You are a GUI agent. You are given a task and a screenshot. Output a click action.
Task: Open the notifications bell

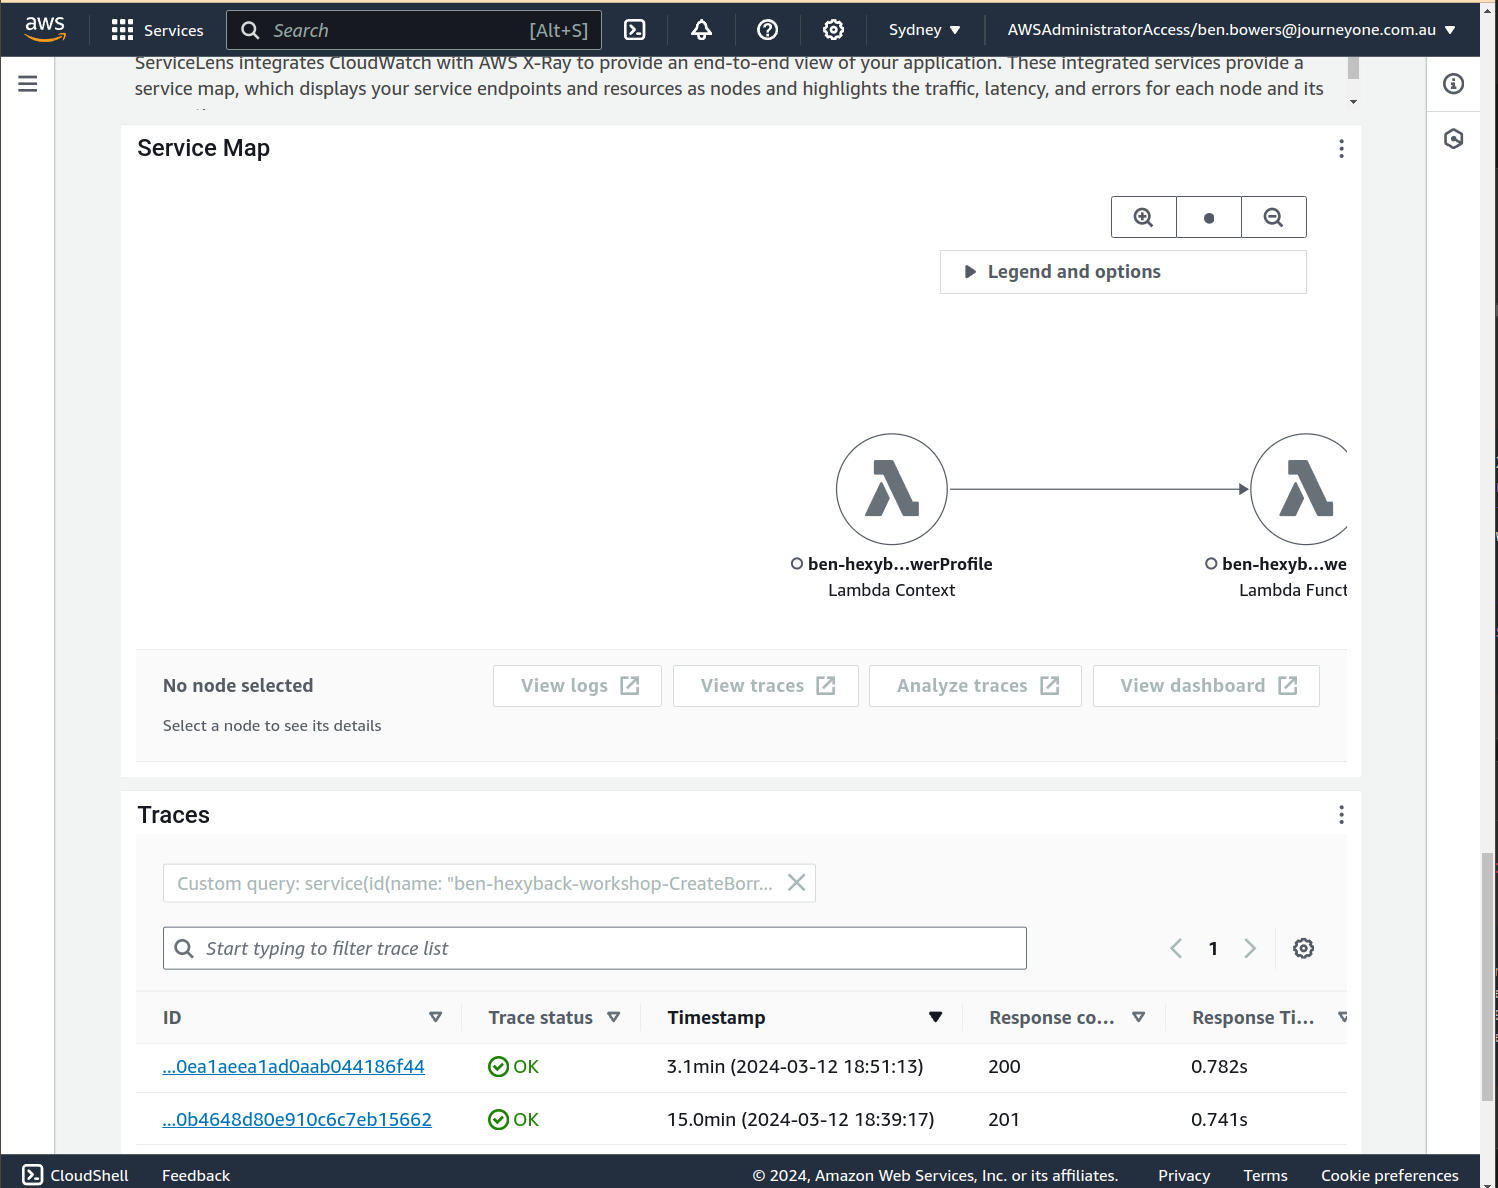pyautogui.click(x=702, y=30)
